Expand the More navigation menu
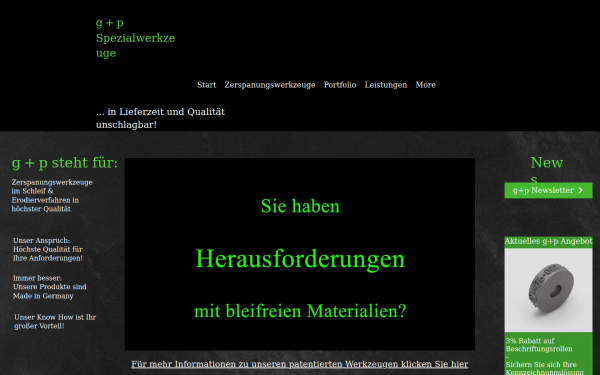Image resolution: width=600 pixels, height=375 pixels. pos(426,85)
